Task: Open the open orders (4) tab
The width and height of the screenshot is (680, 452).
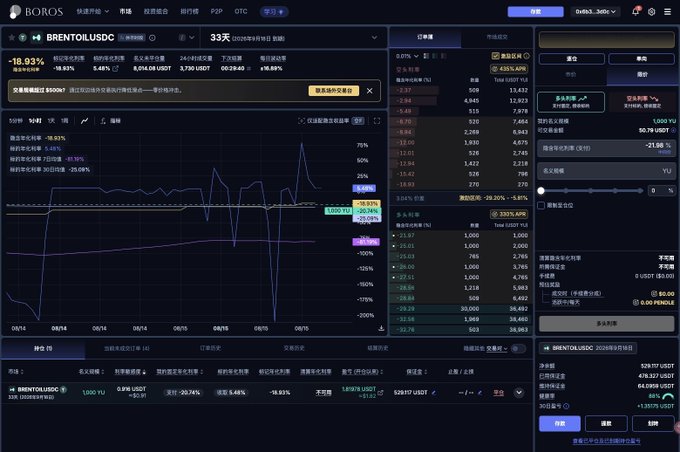Action: tap(127, 348)
